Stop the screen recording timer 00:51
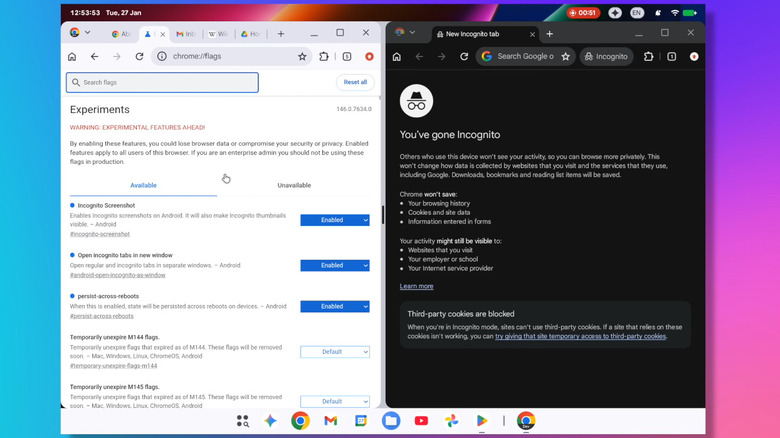The width and height of the screenshot is (780, 438). point(584,13)
